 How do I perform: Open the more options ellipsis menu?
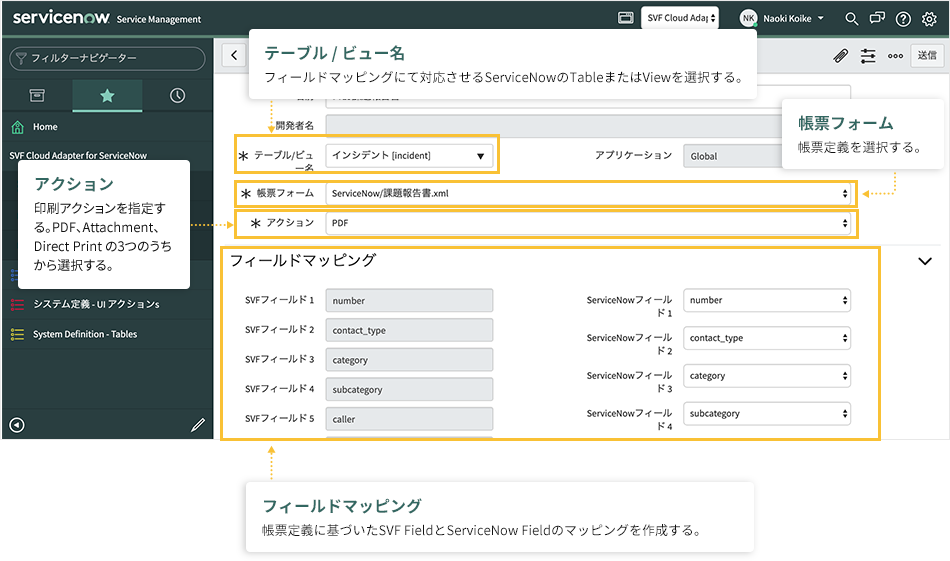tap(895, 57)
